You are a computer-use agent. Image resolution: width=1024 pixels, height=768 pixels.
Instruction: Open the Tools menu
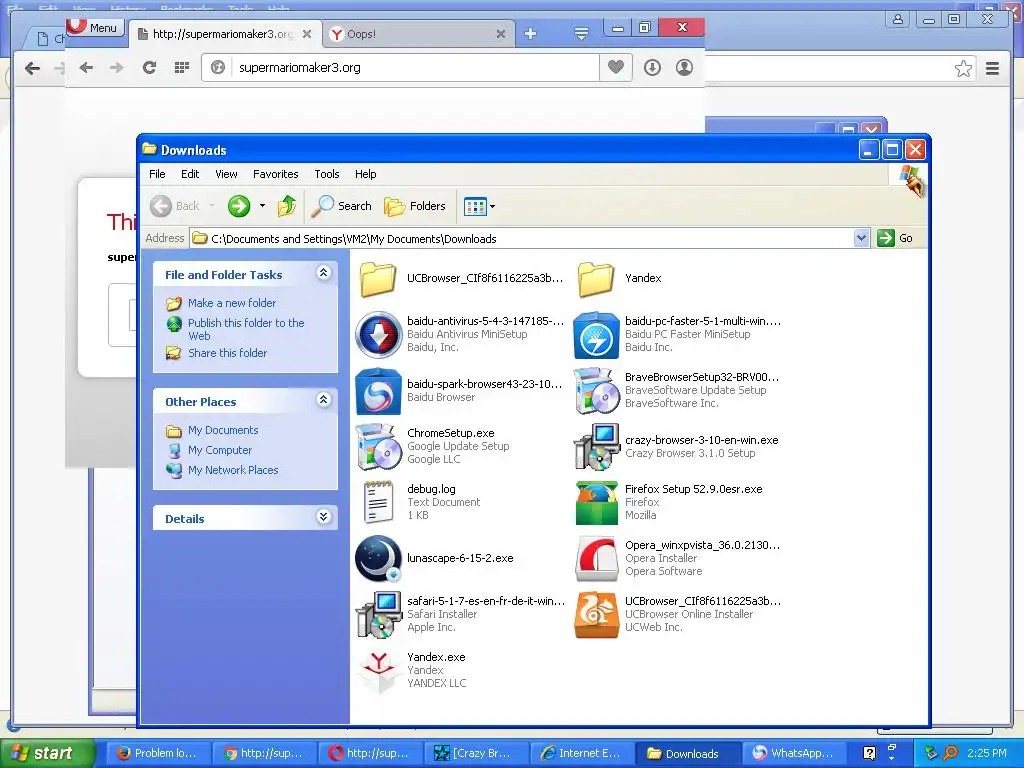point(327,174)
